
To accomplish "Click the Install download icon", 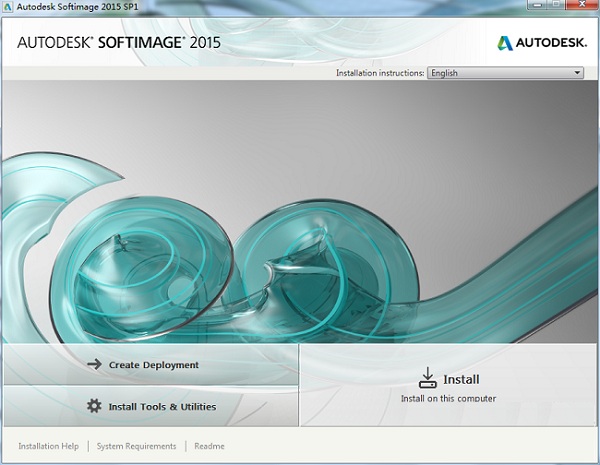I will click(x=427, y=377).
